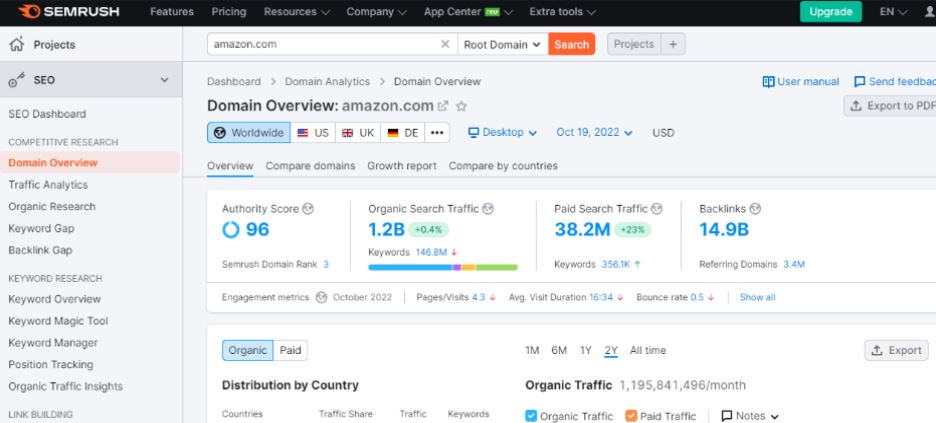Image resolution: width=936 pixels, height=423 pixels.
Task: Click Export to PDF button
Action: click(x=890, y=106)
